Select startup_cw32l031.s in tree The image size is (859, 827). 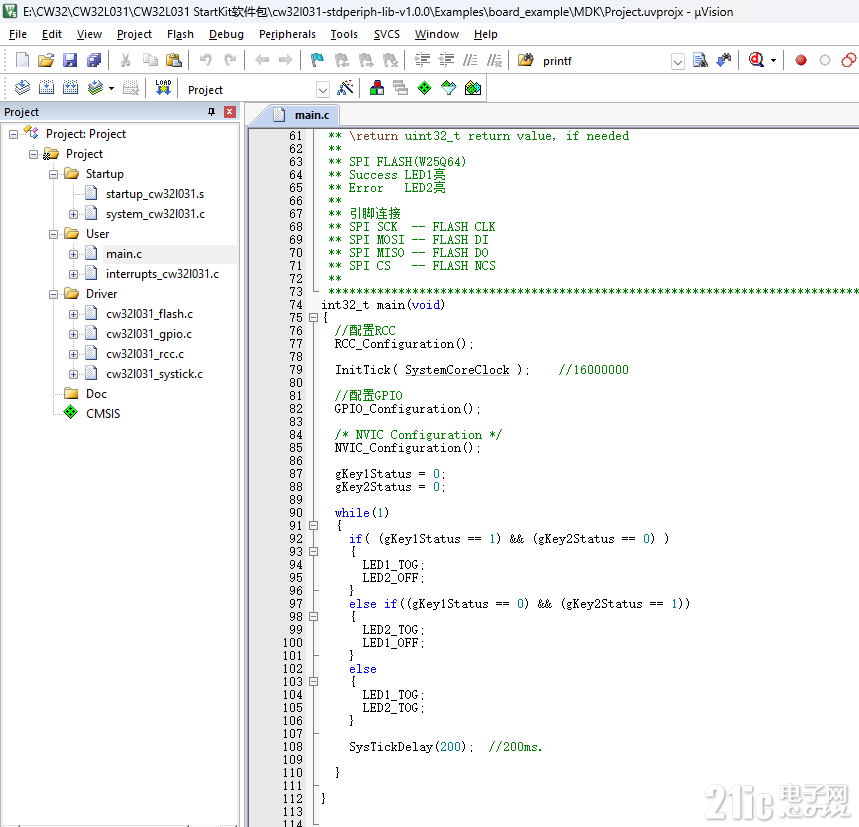(154, 194)
